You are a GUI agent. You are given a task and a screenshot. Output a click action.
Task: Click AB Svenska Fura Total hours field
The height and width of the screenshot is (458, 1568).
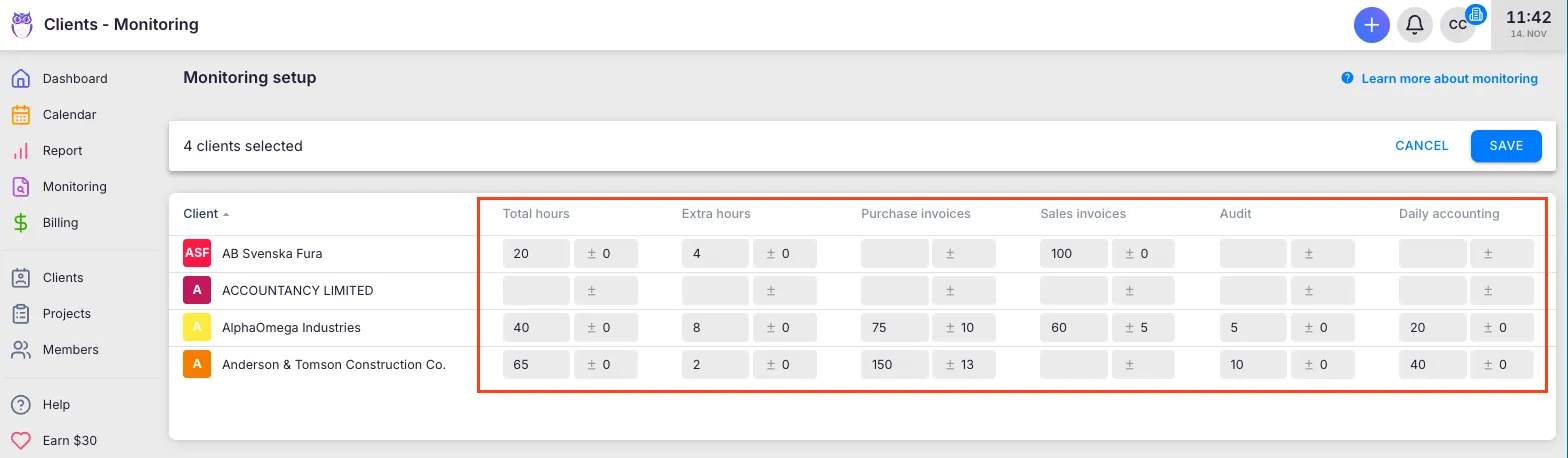[x=536, y=254]
